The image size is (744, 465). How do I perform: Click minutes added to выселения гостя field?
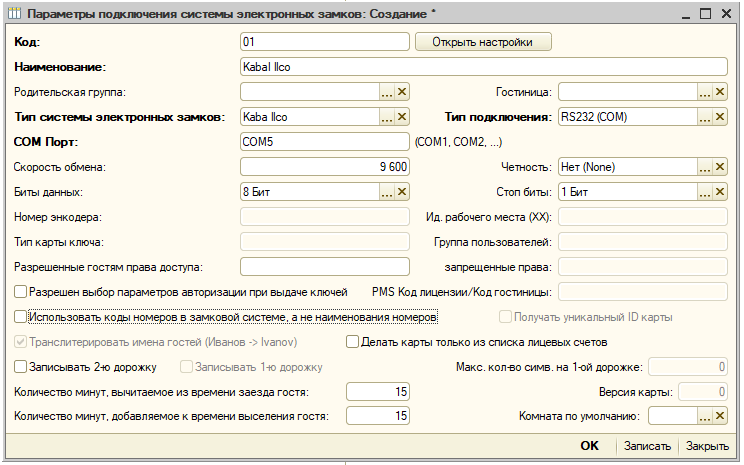(378, 416)
